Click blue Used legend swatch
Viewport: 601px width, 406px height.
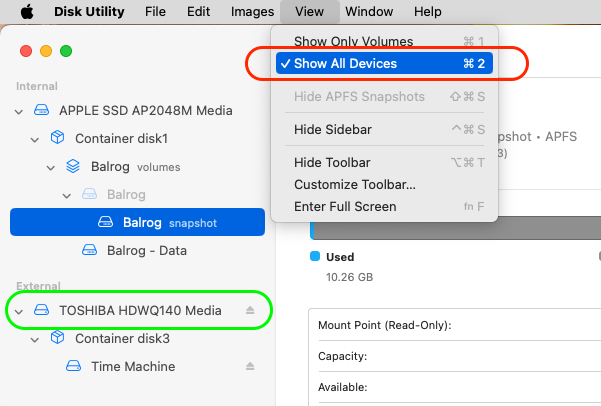(x=315, y=256)
